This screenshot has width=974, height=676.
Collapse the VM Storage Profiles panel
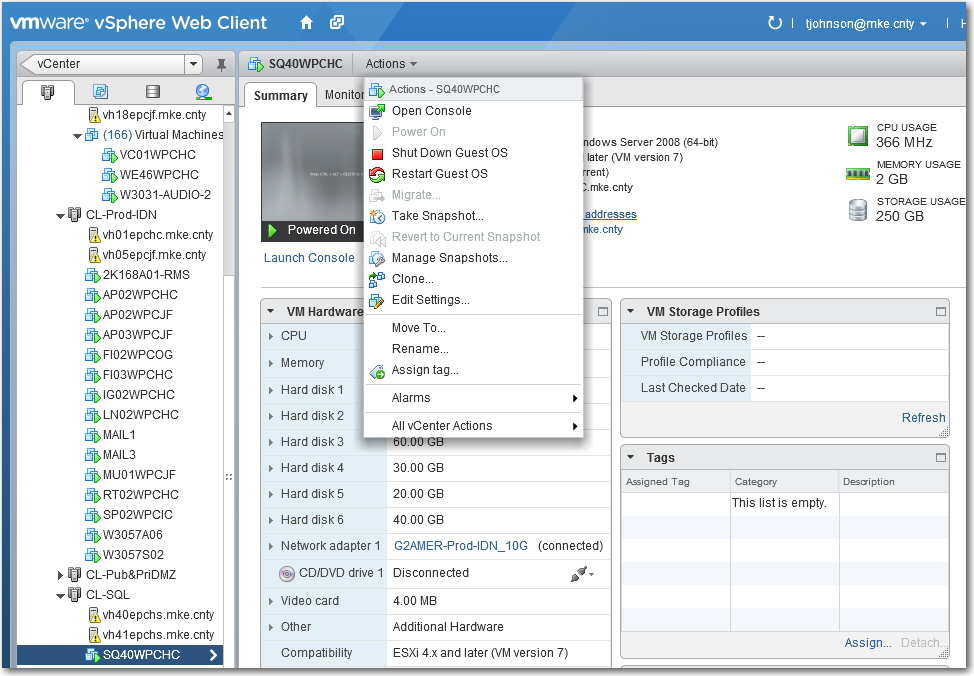click(630, 311)
